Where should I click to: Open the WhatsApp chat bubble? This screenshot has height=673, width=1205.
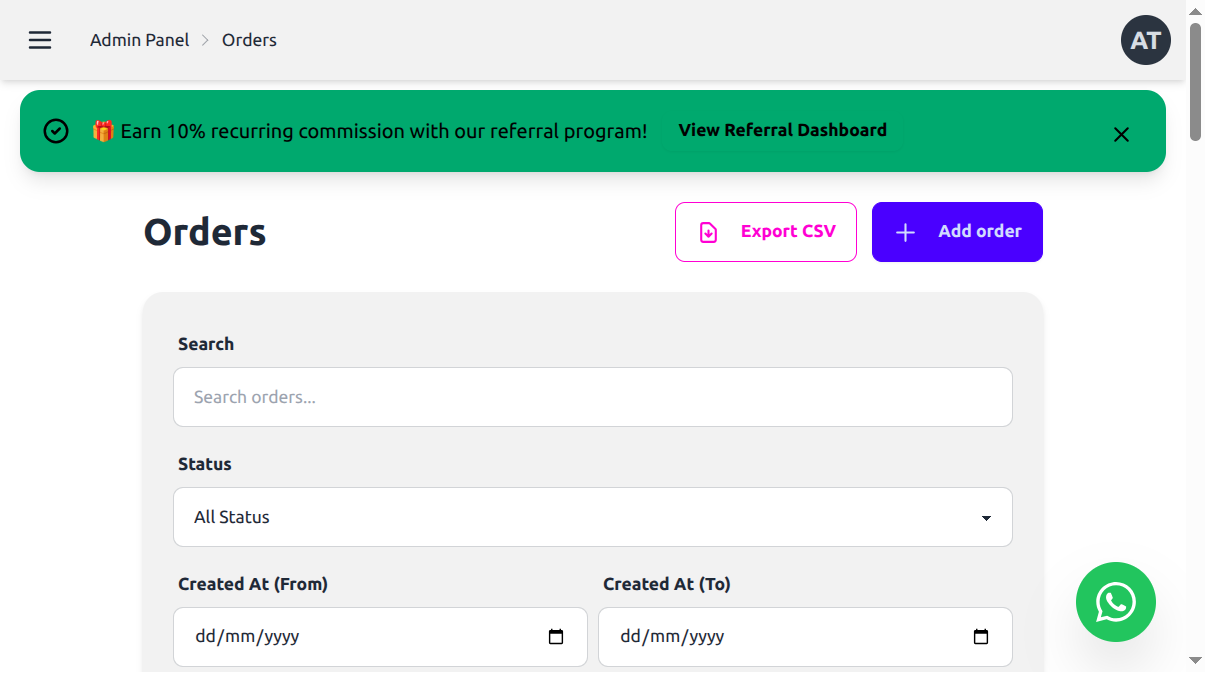click(x=1115, y=602)
